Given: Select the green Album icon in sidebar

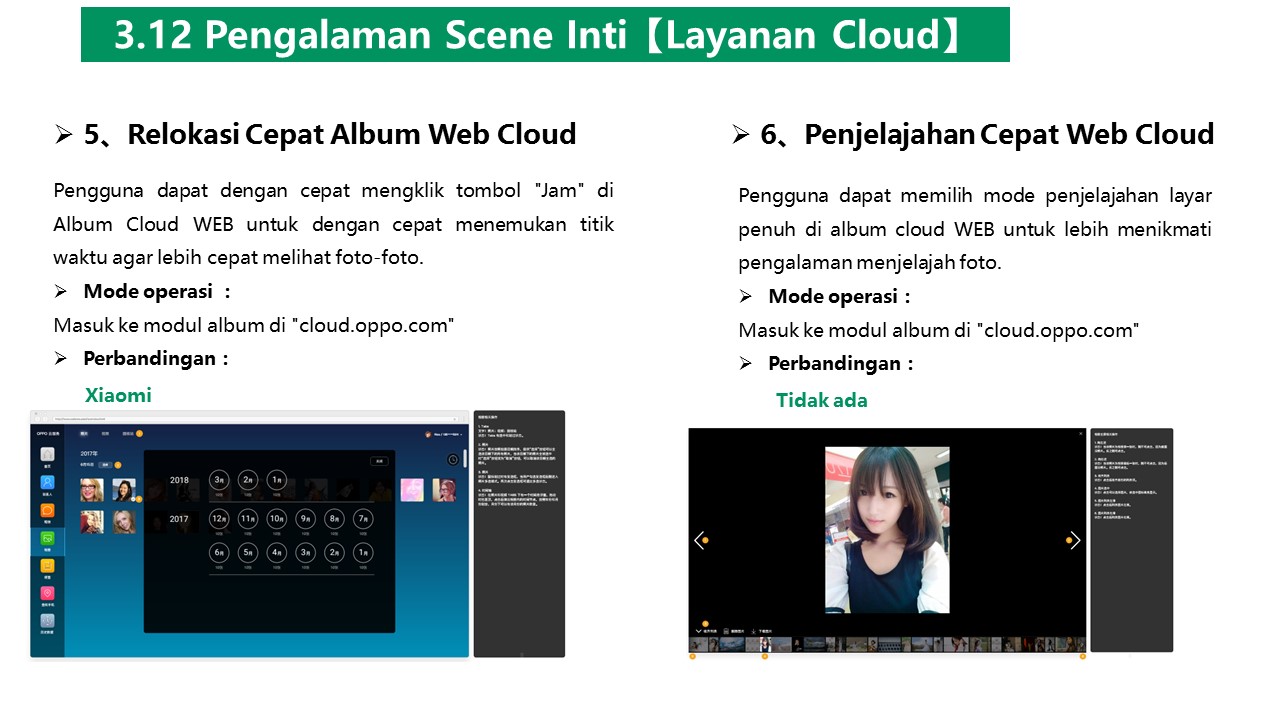Looking at the screenshot, I should 47,540.
